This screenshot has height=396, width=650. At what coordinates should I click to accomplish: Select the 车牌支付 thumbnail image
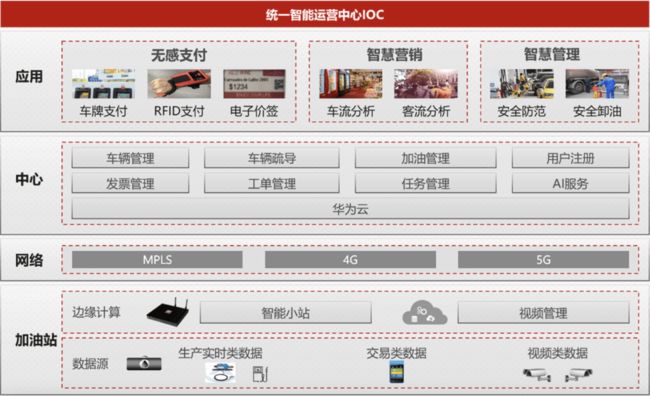(103, 83)
